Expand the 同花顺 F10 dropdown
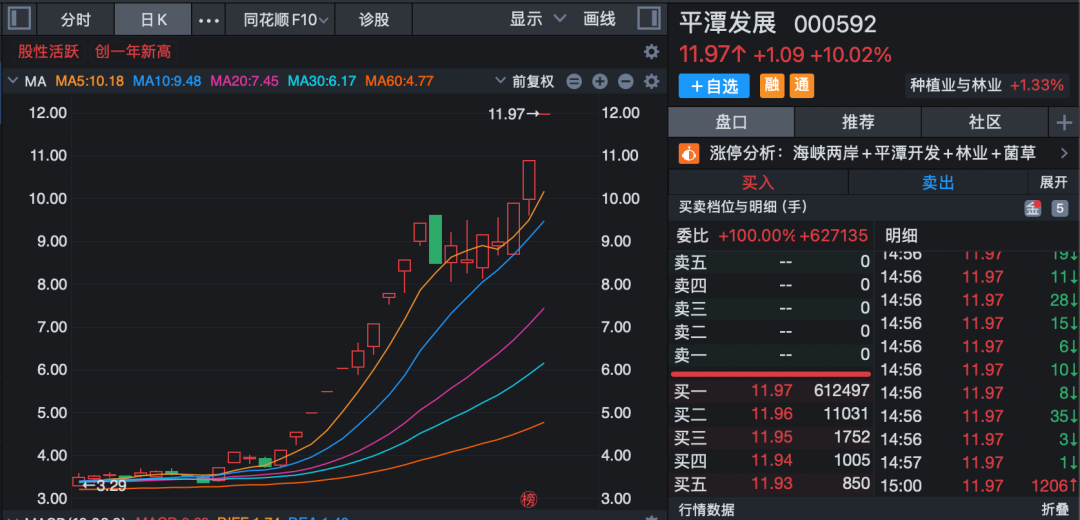 coord(279,19)
